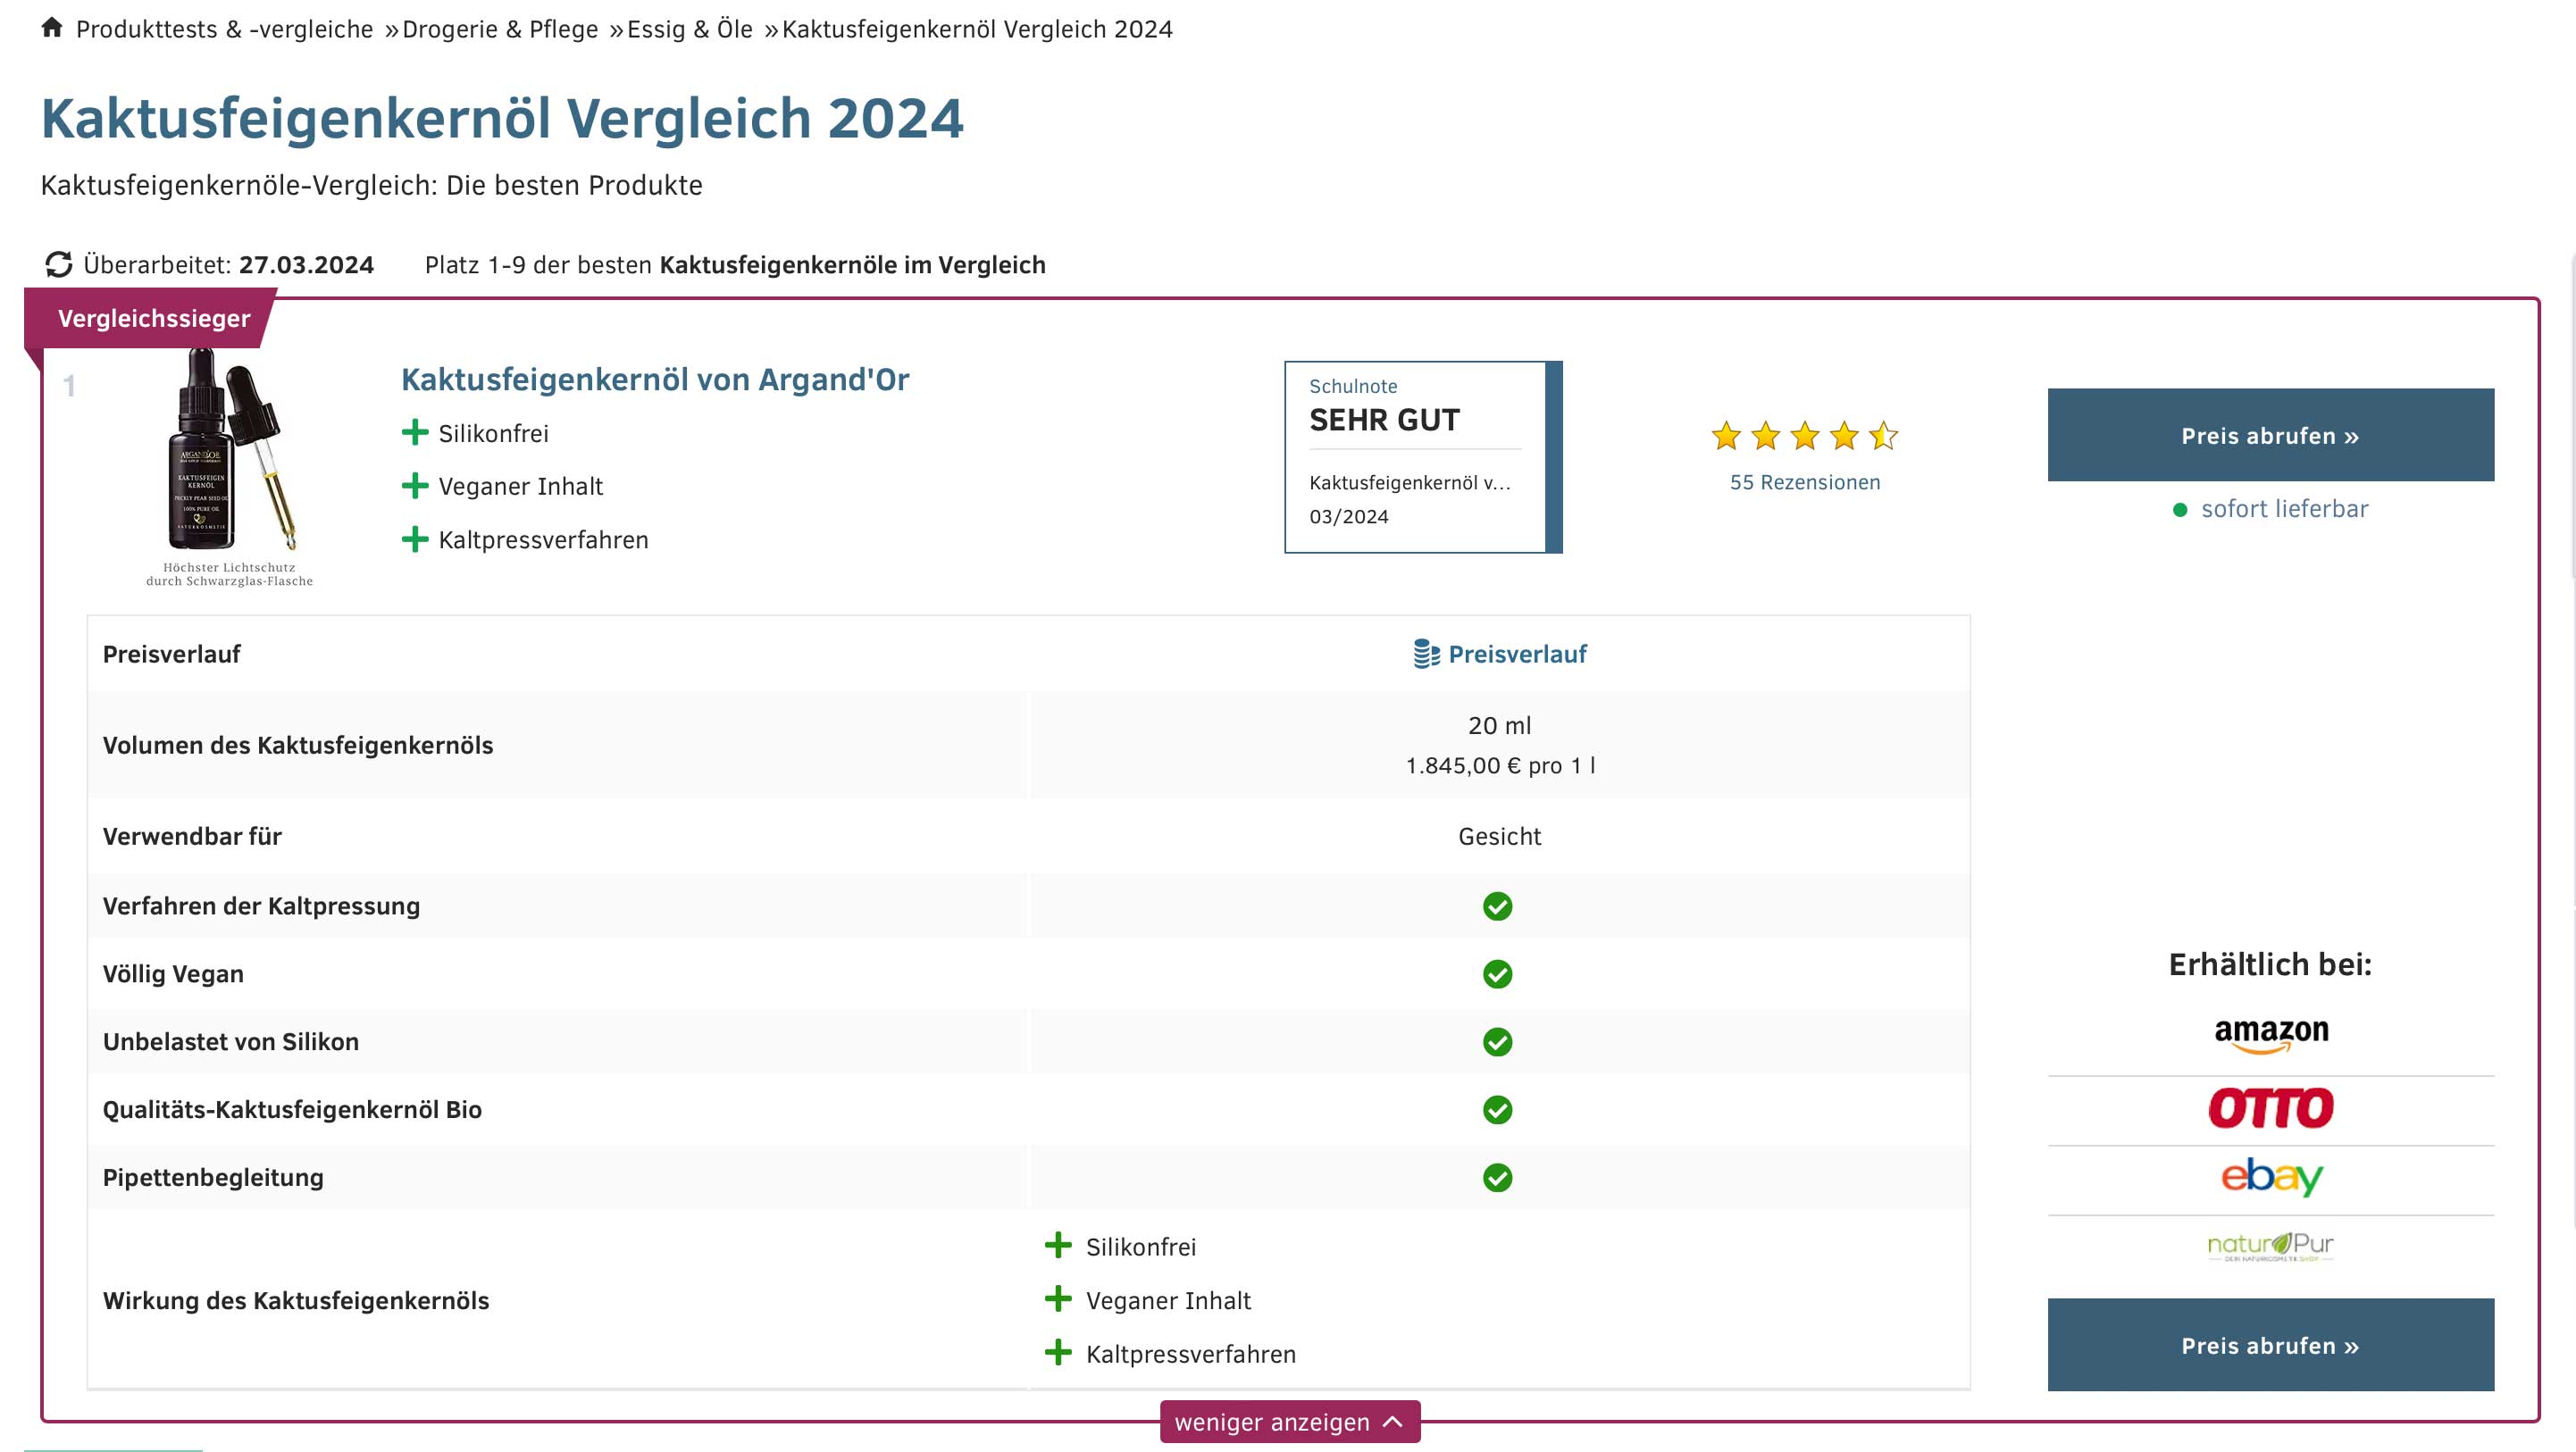Click plus icon beside Kaltpressverfahren in Wirkung row
Viewport: 2576px width, 1452px height.
pyautogui.click(x=1058, y=1354)
